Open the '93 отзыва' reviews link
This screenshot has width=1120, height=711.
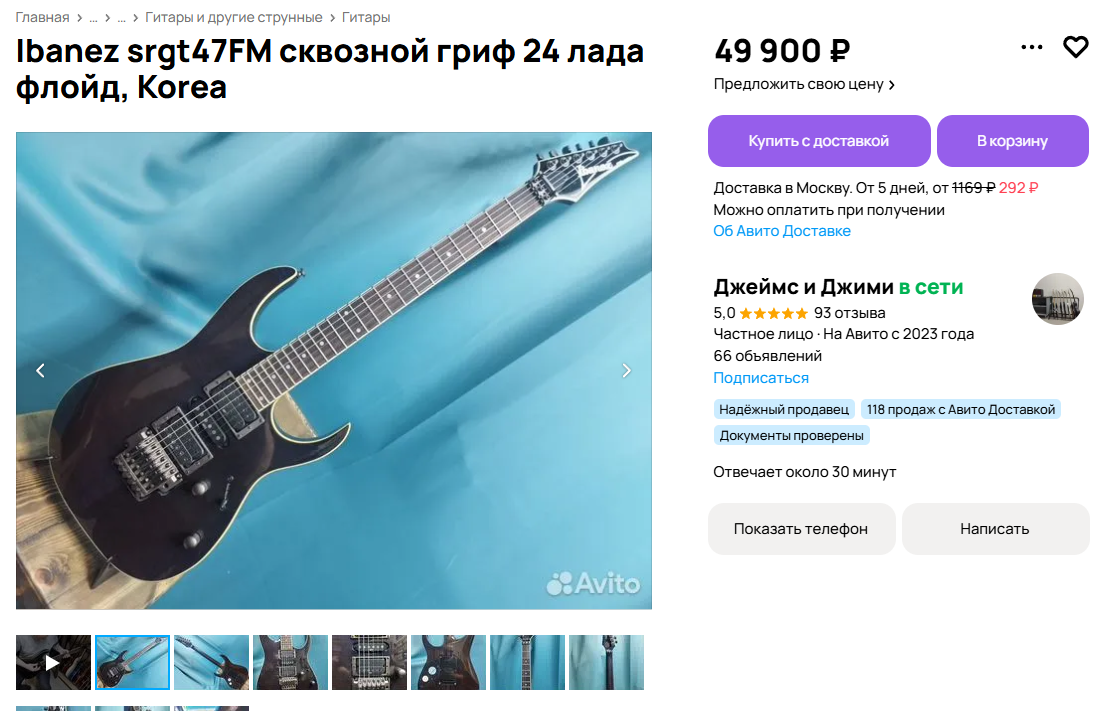point(849,313)
